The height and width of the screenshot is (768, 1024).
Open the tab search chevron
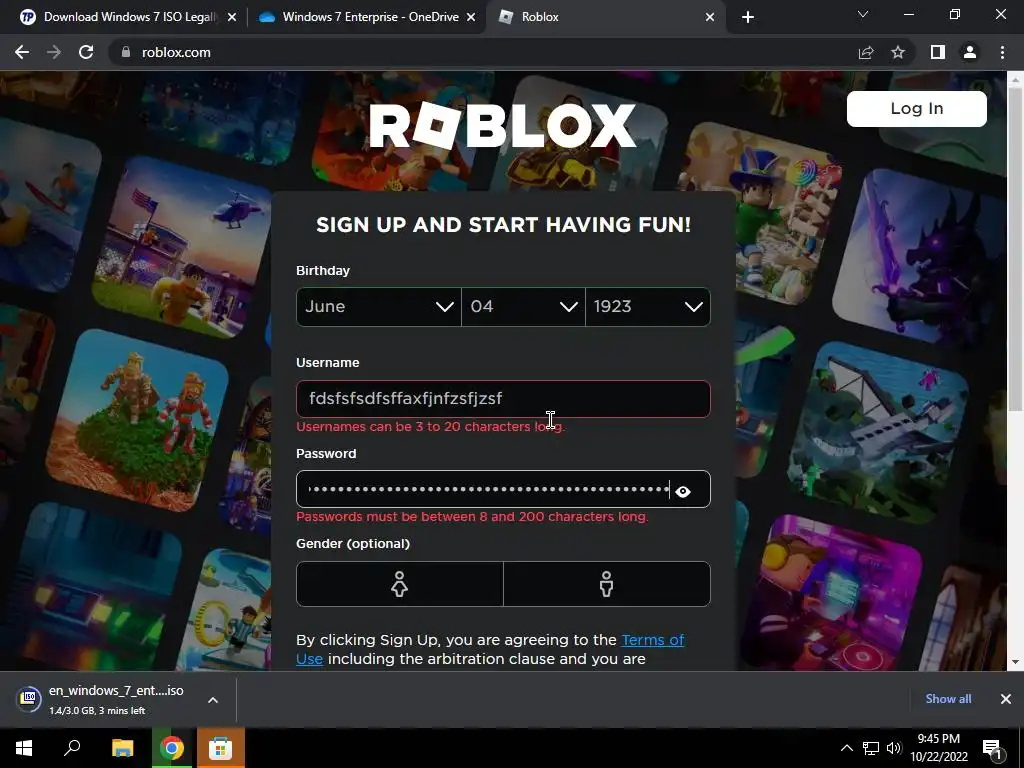[863, 14]
